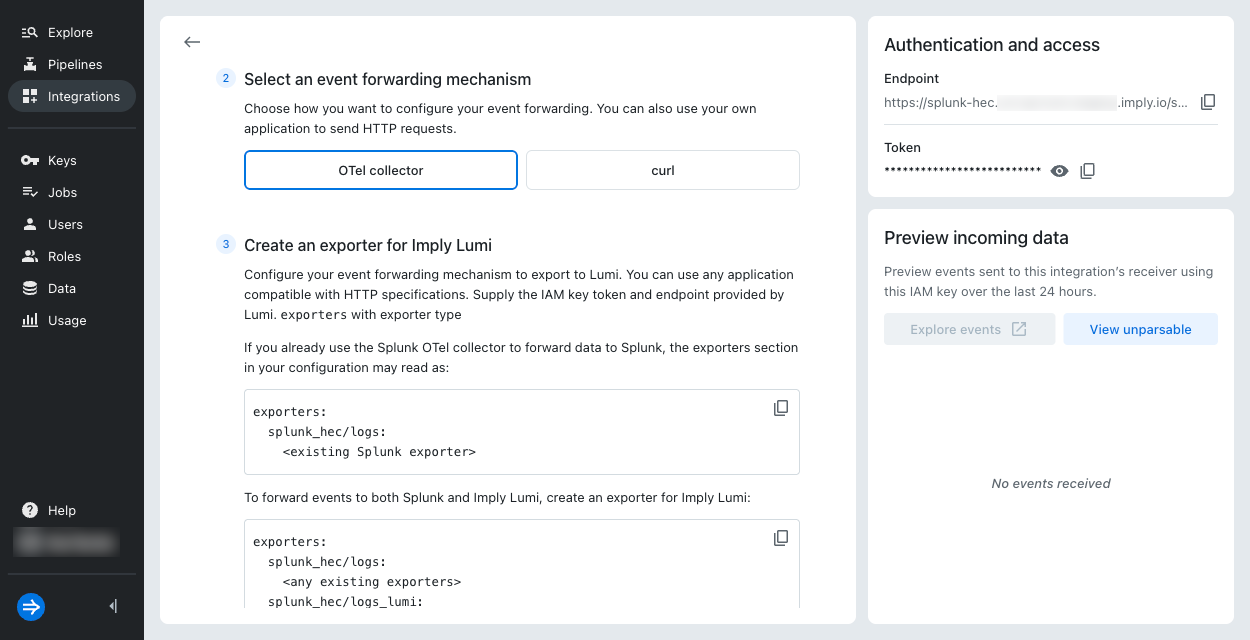
Task: Click the masked Token value
Action: click(x=963, y=171)
